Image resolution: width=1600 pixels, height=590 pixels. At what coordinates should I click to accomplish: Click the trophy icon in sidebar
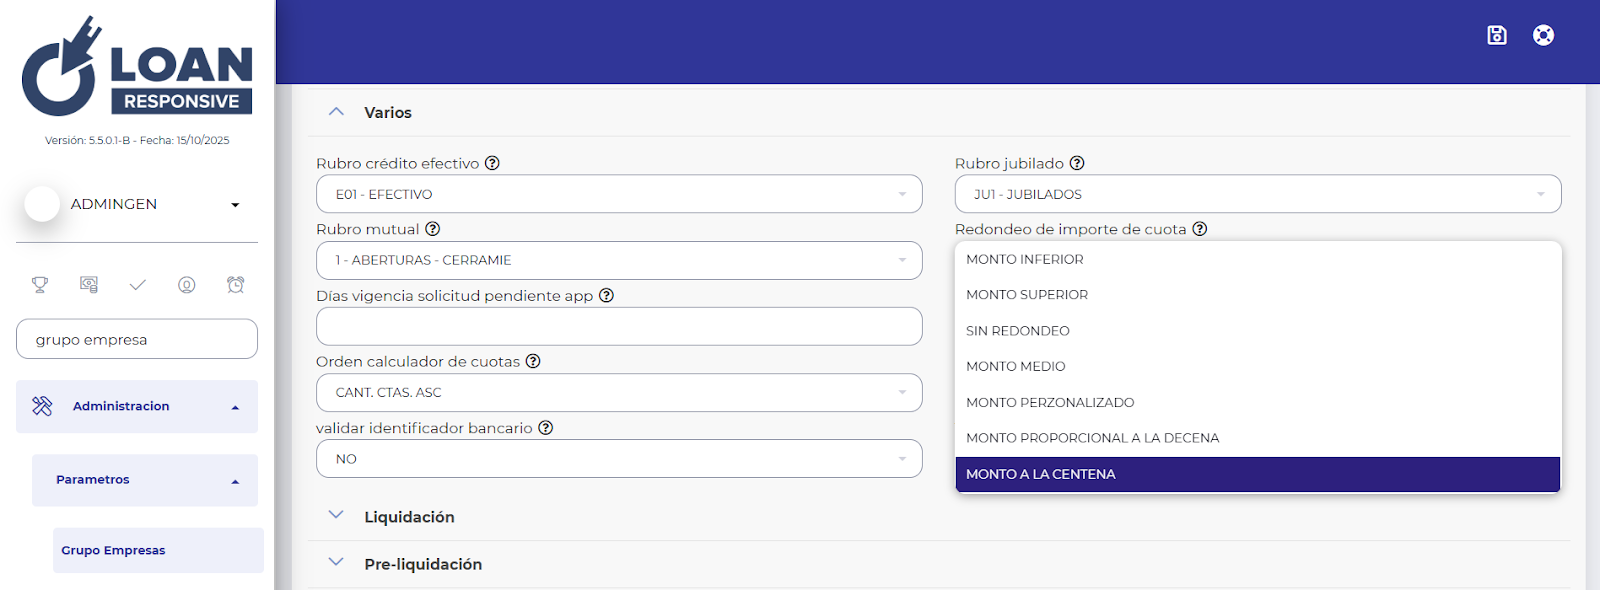click(40, 285)
